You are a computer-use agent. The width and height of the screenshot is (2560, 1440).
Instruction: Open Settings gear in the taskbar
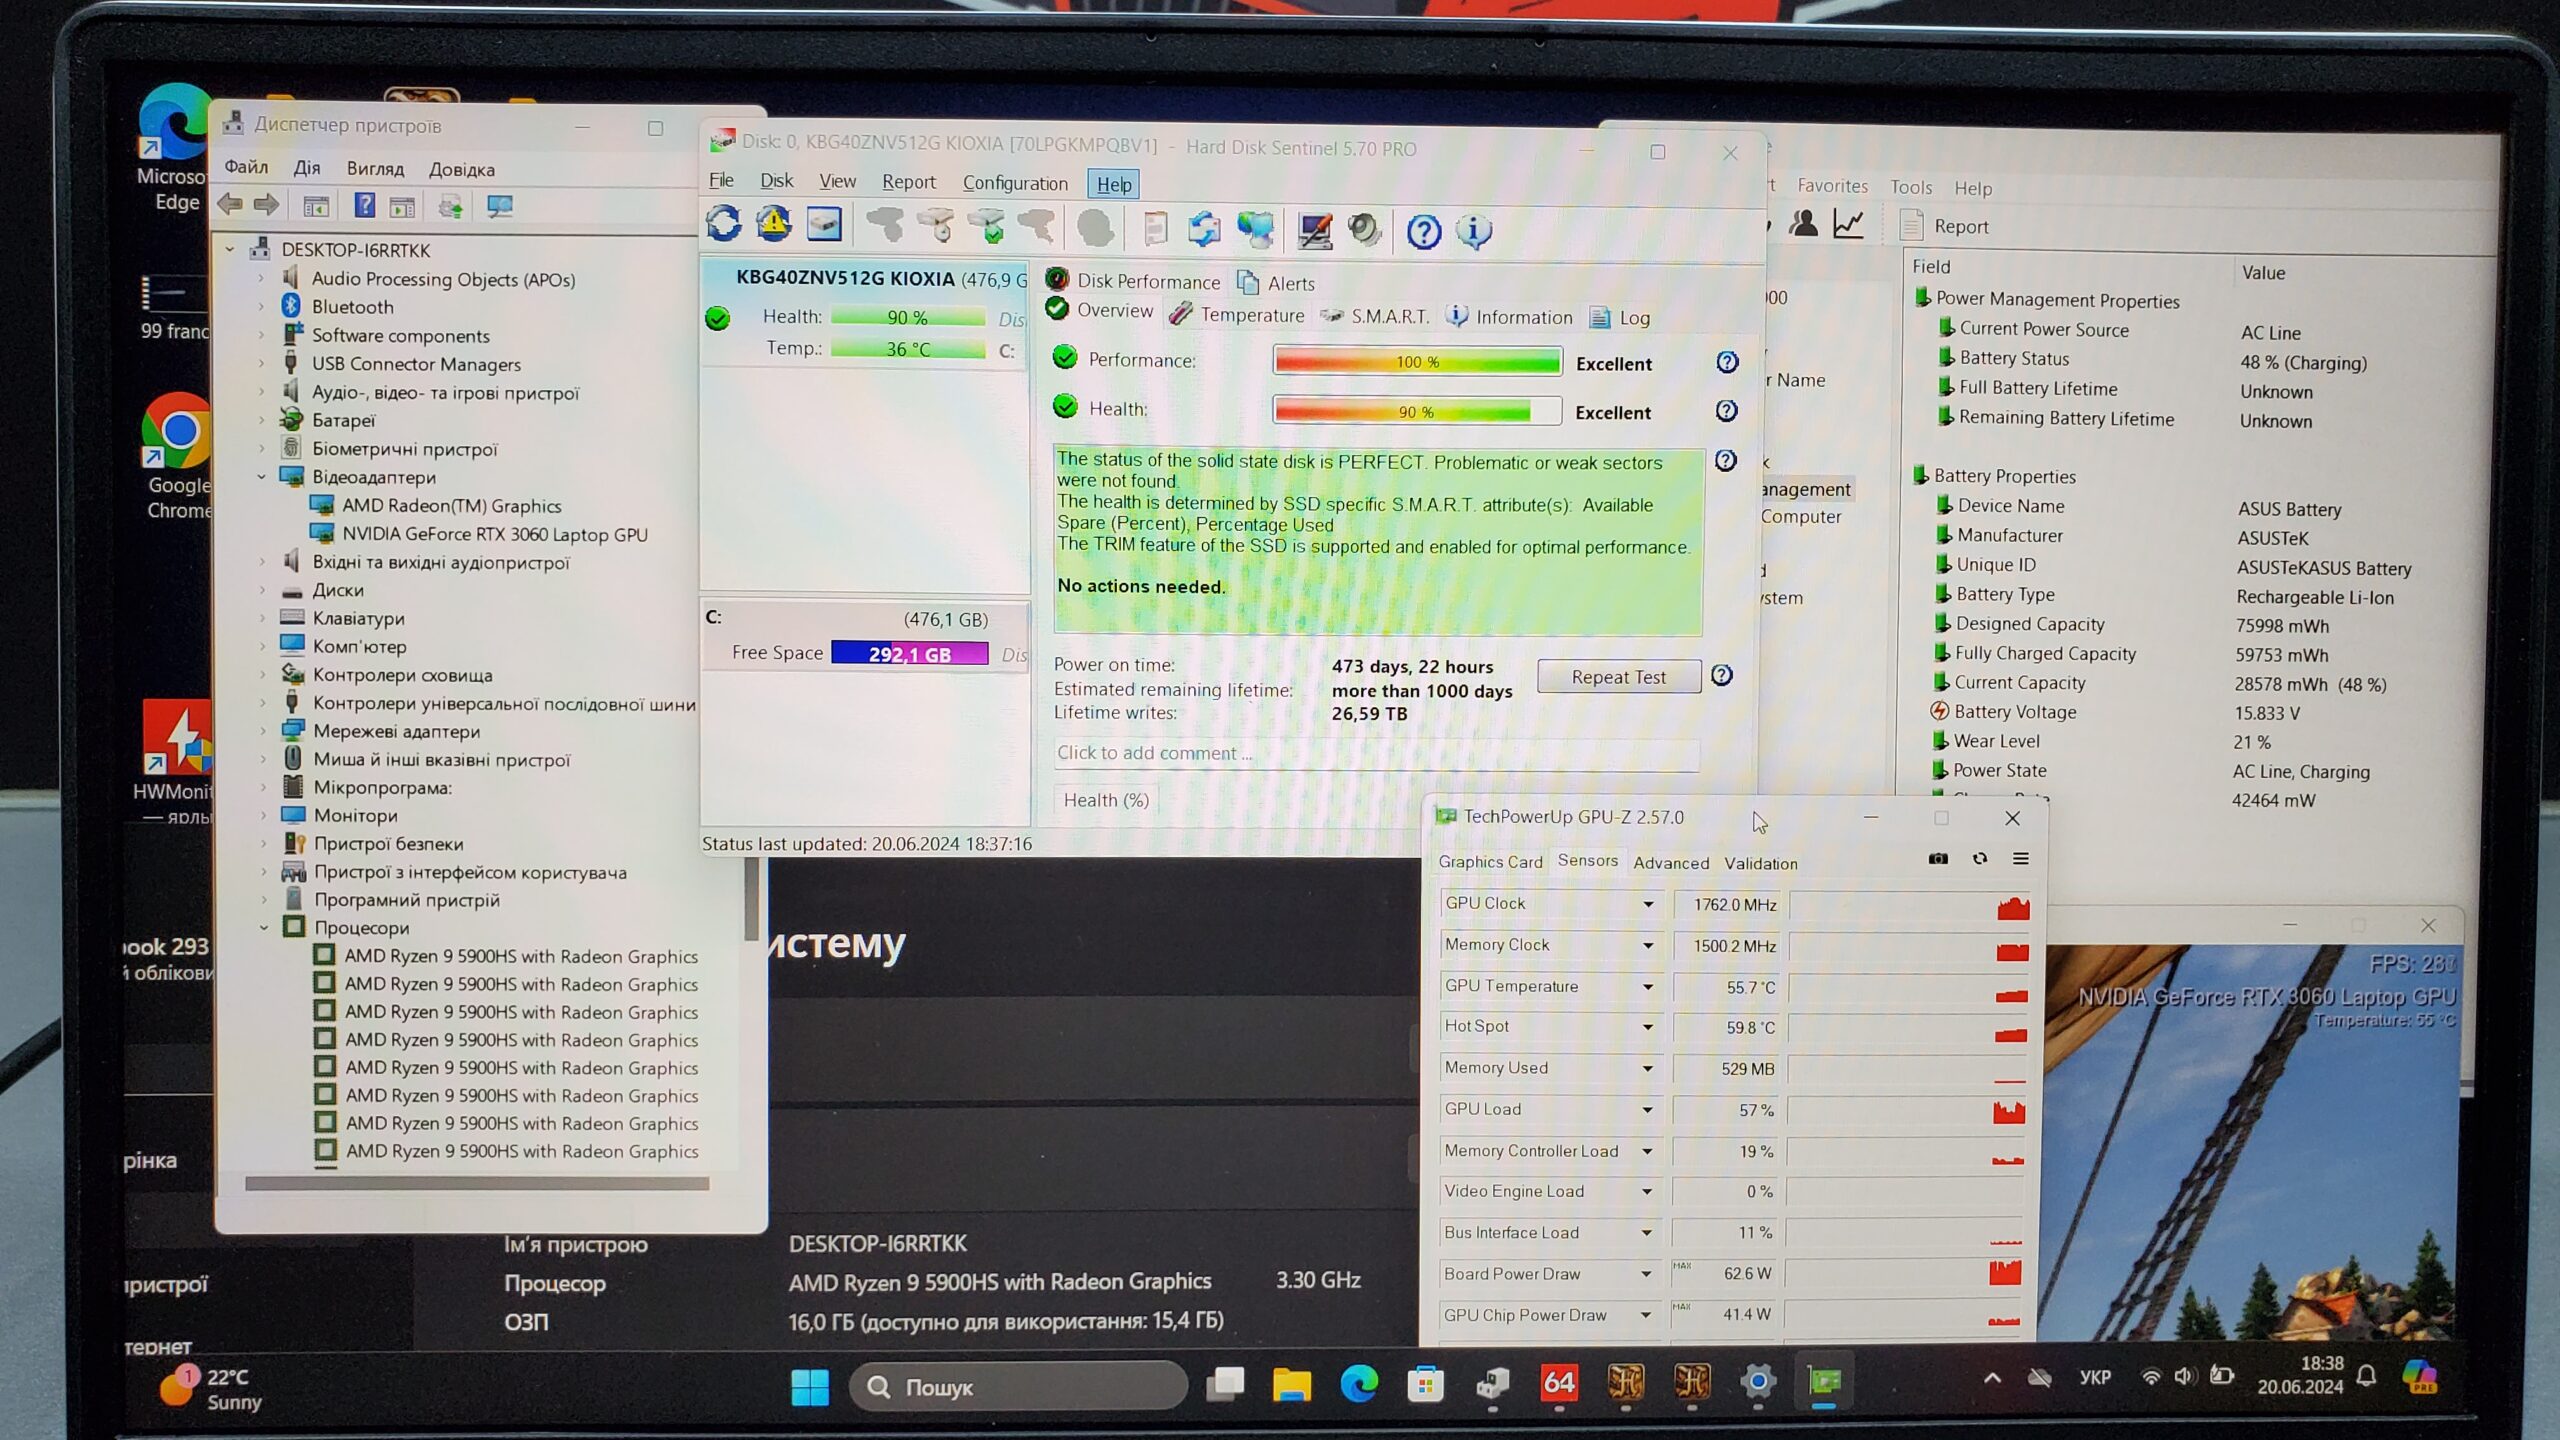[1757, 1382]
